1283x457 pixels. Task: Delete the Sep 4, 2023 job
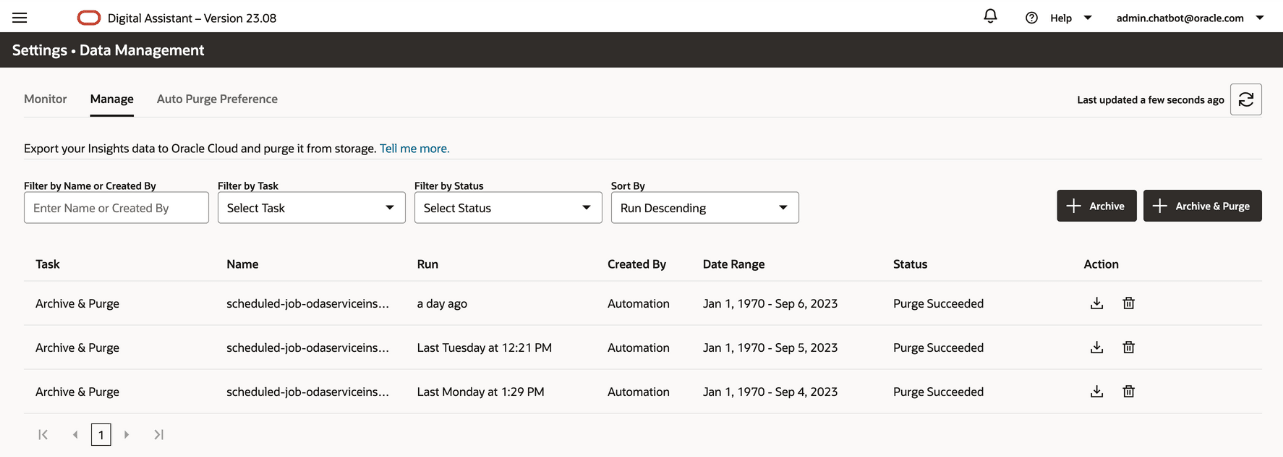(1128, 392)
